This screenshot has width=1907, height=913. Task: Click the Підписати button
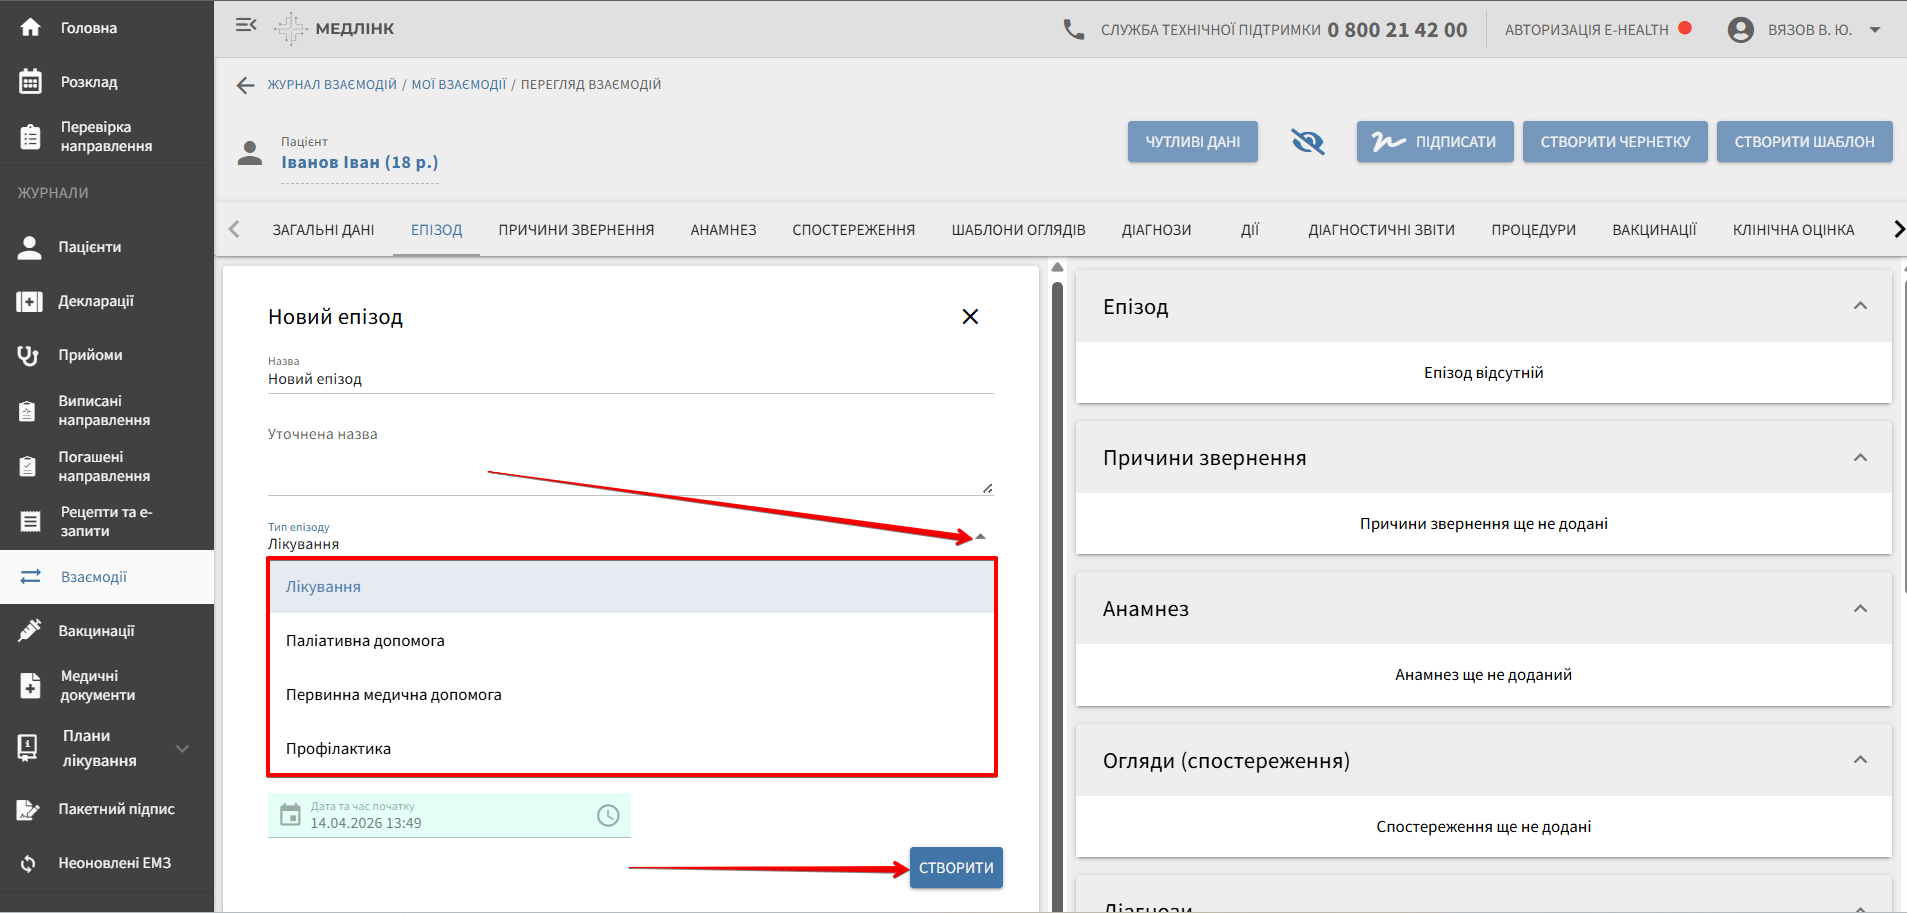tap(1434, 142)
